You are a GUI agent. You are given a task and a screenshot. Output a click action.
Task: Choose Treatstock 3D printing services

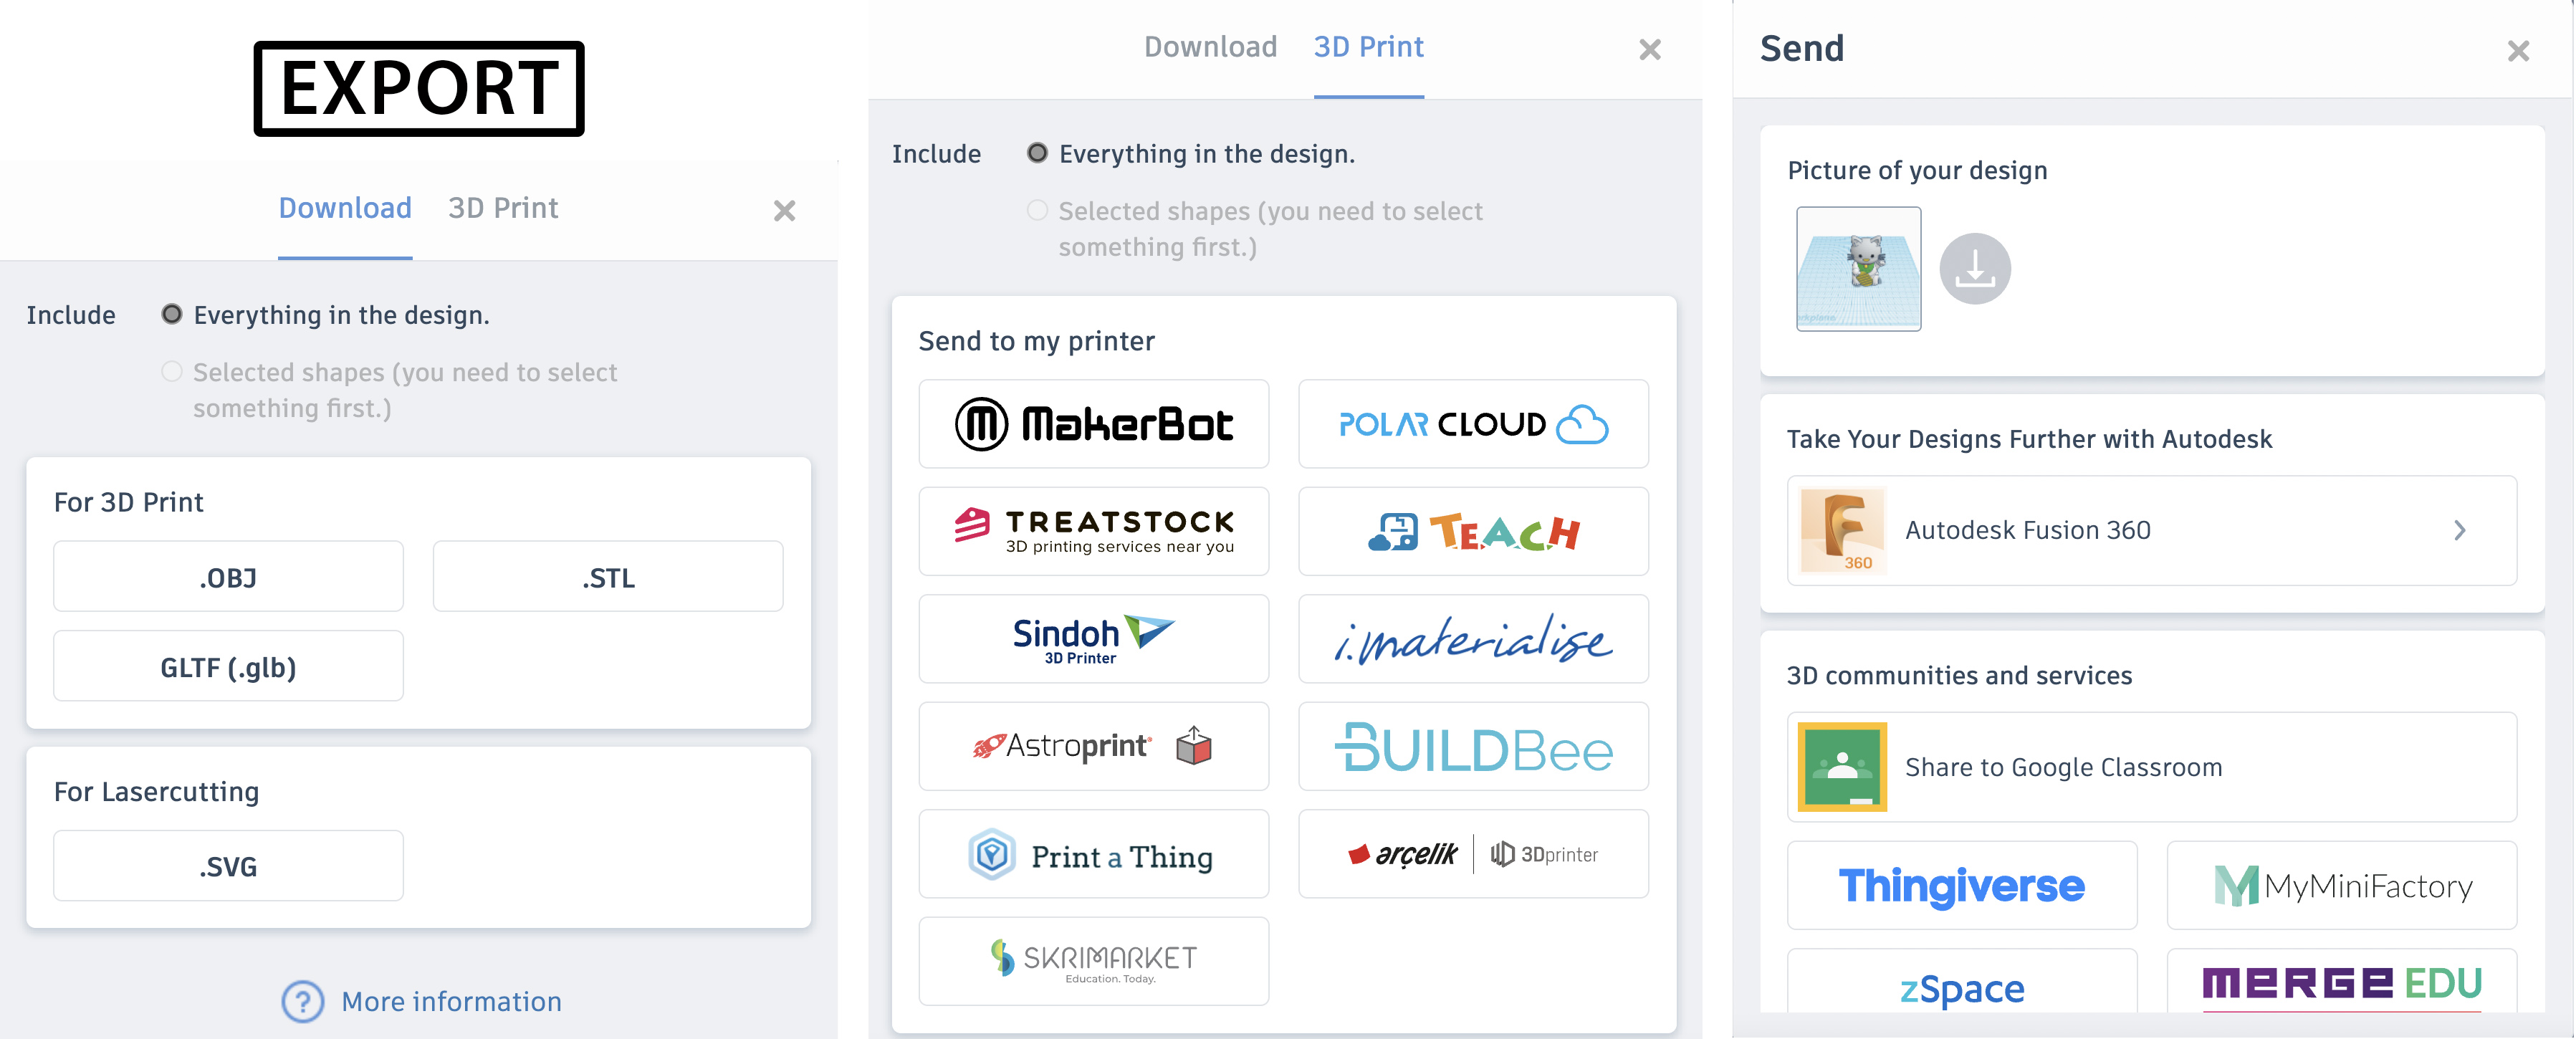(x=1093, y=531)
